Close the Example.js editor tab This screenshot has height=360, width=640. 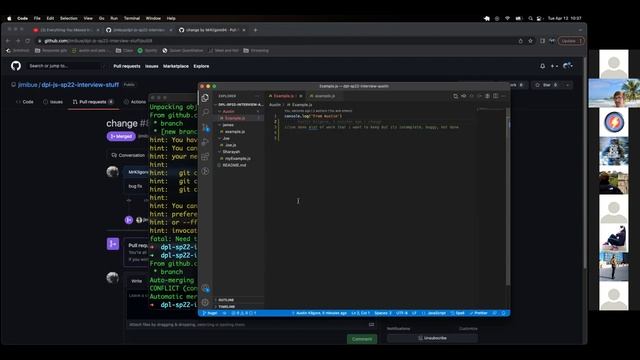pos(301,96)
